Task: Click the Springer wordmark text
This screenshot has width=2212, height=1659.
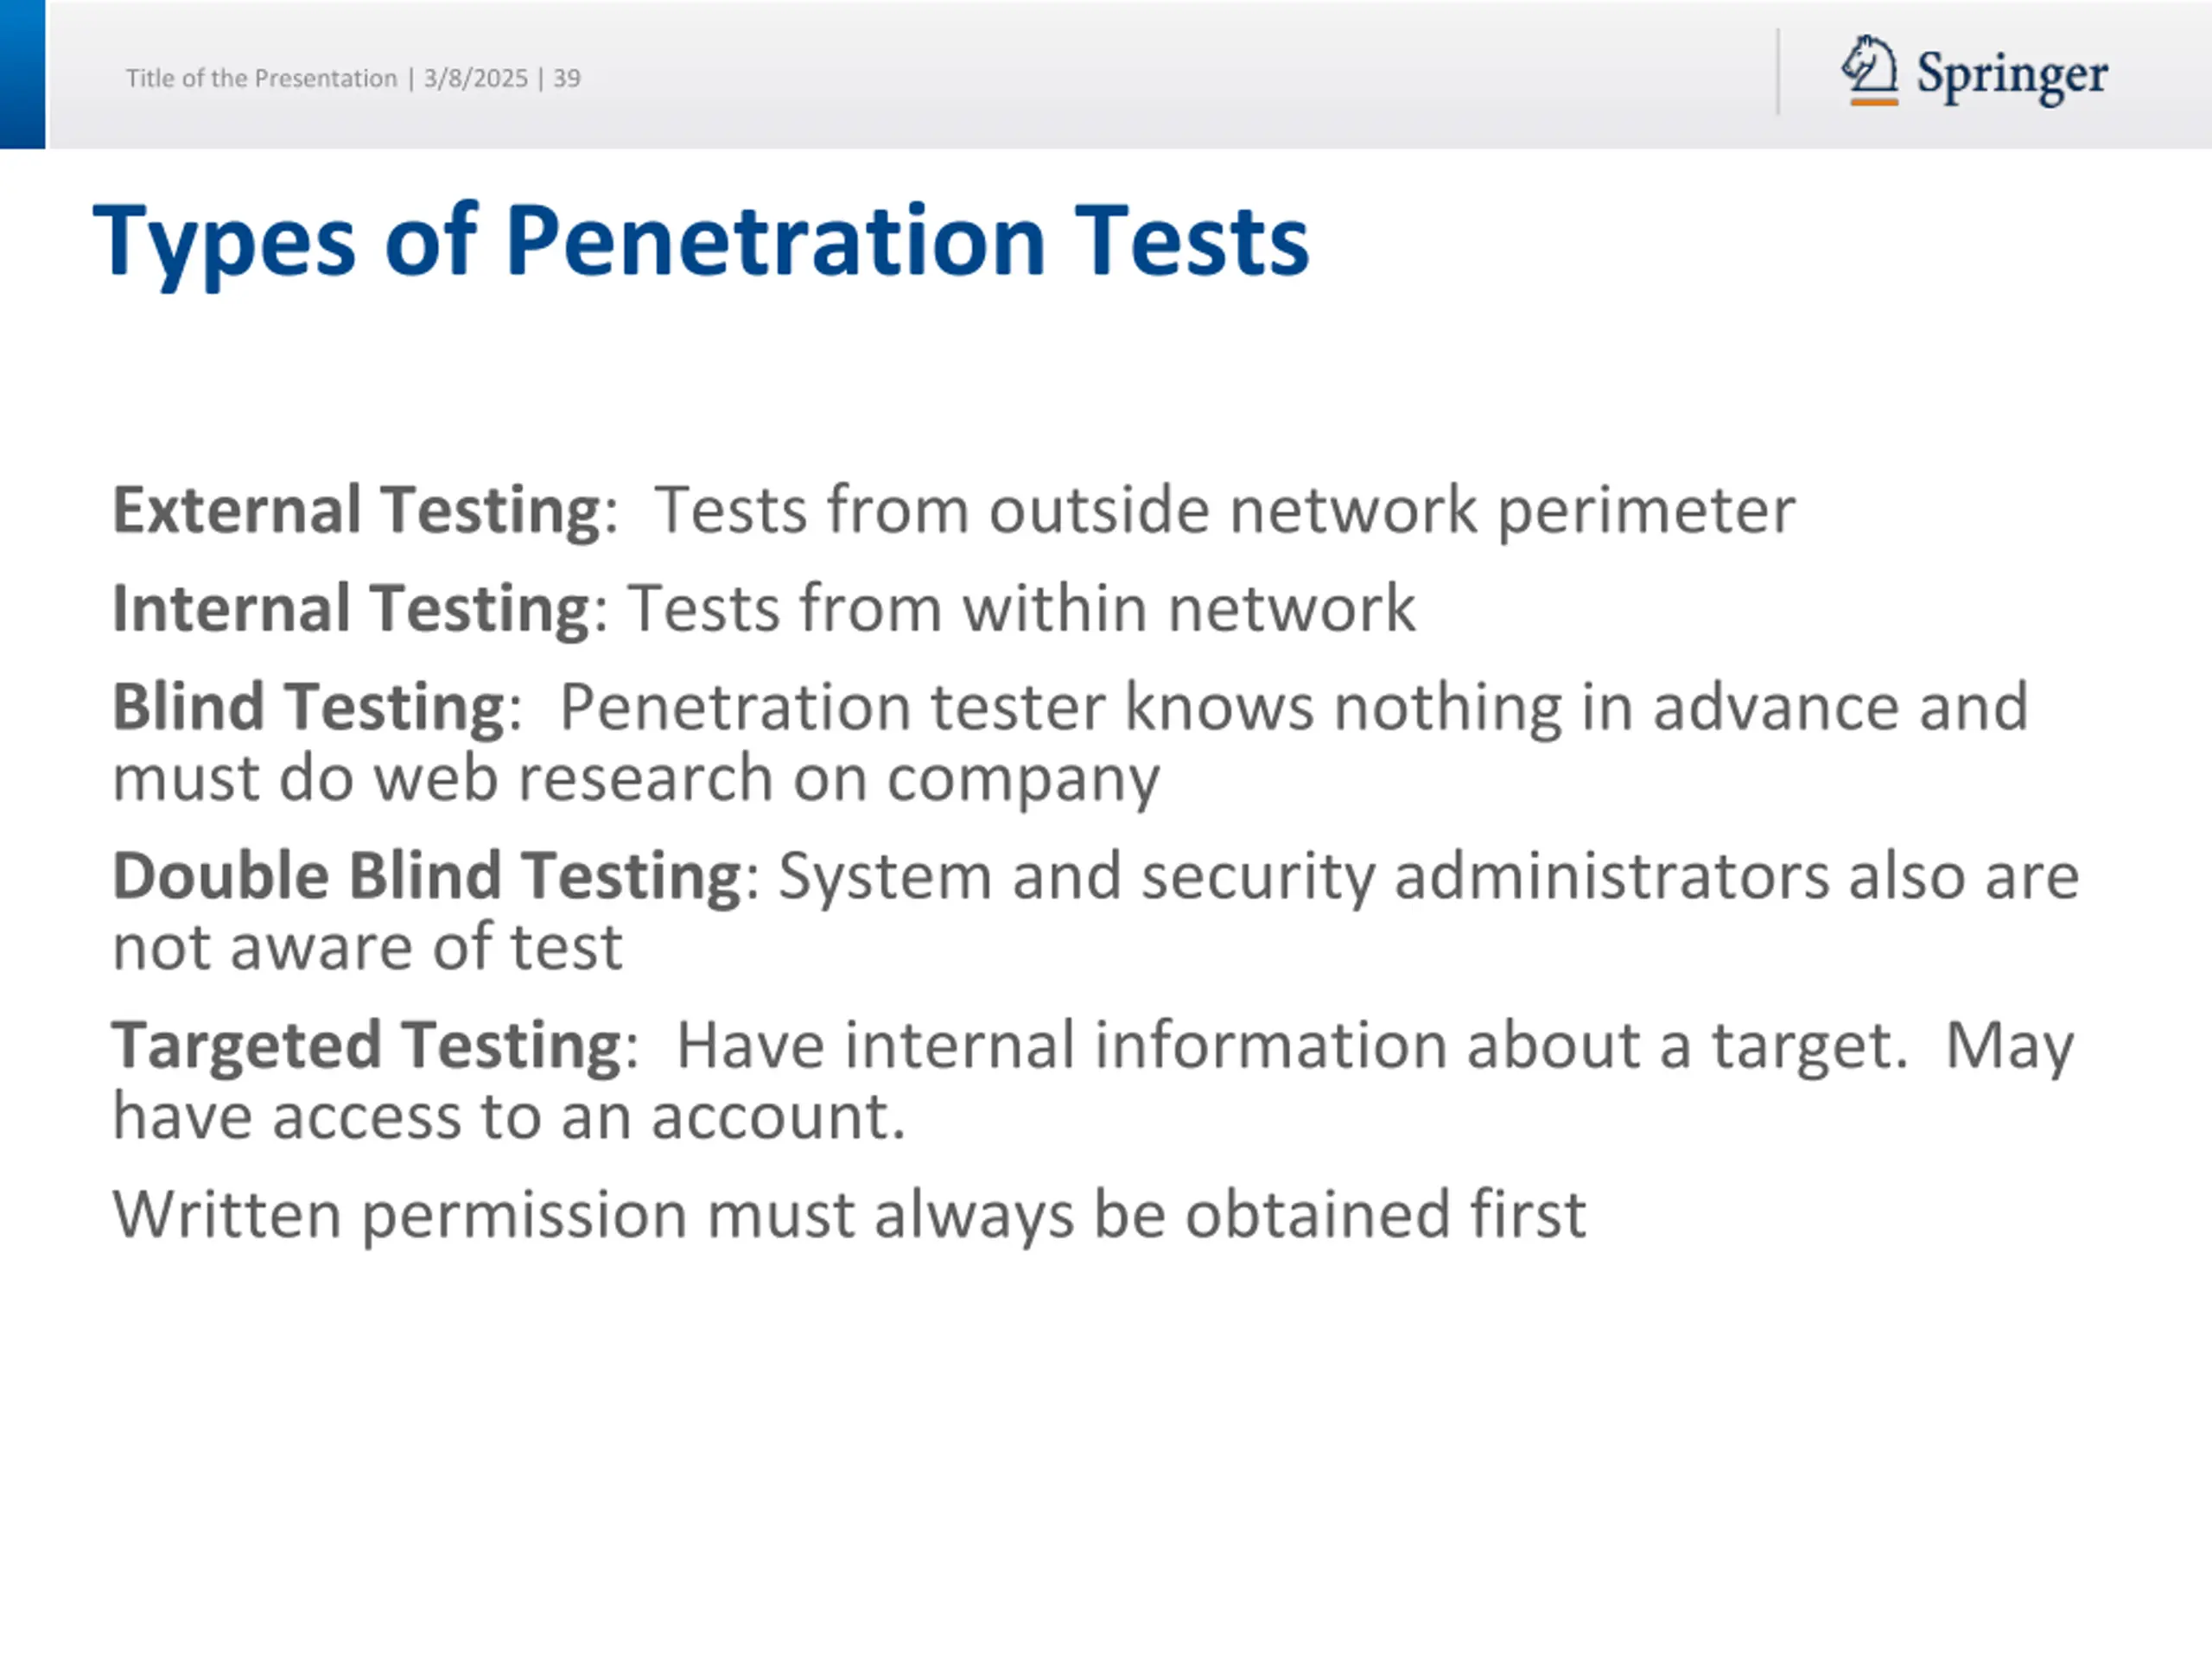Action: pyautogui.click(x=2012, y=75)
